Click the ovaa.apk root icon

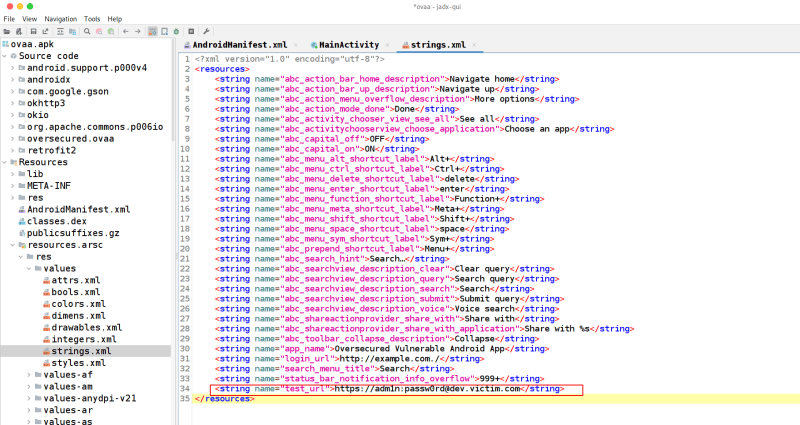pyautogui.click(x=6, y=44)
